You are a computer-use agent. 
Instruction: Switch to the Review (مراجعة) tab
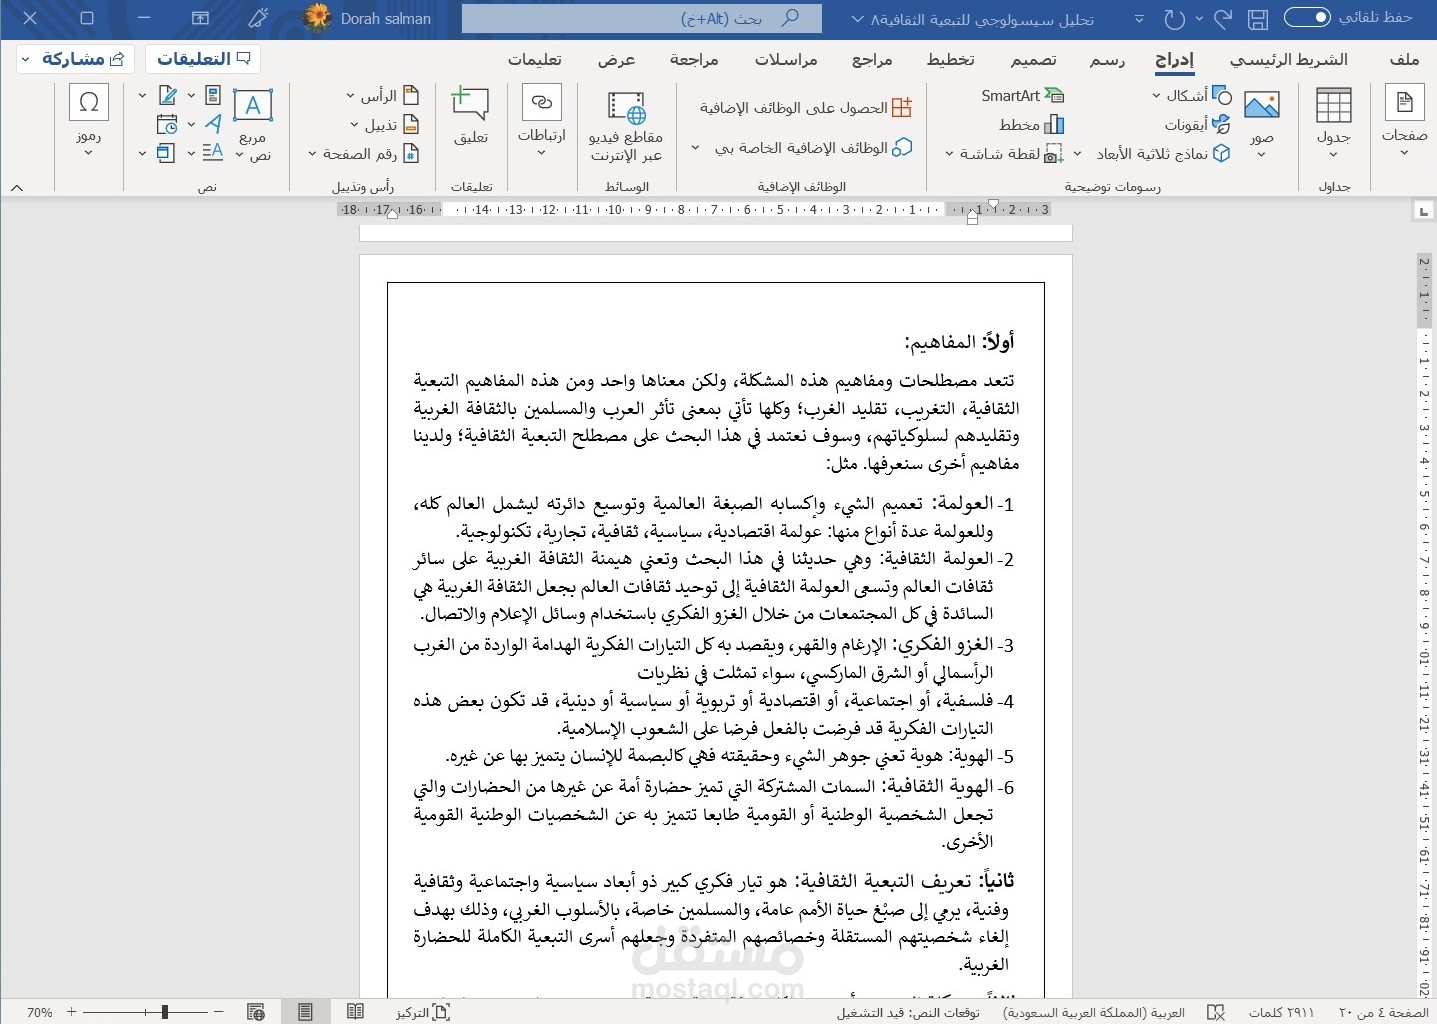694,60
